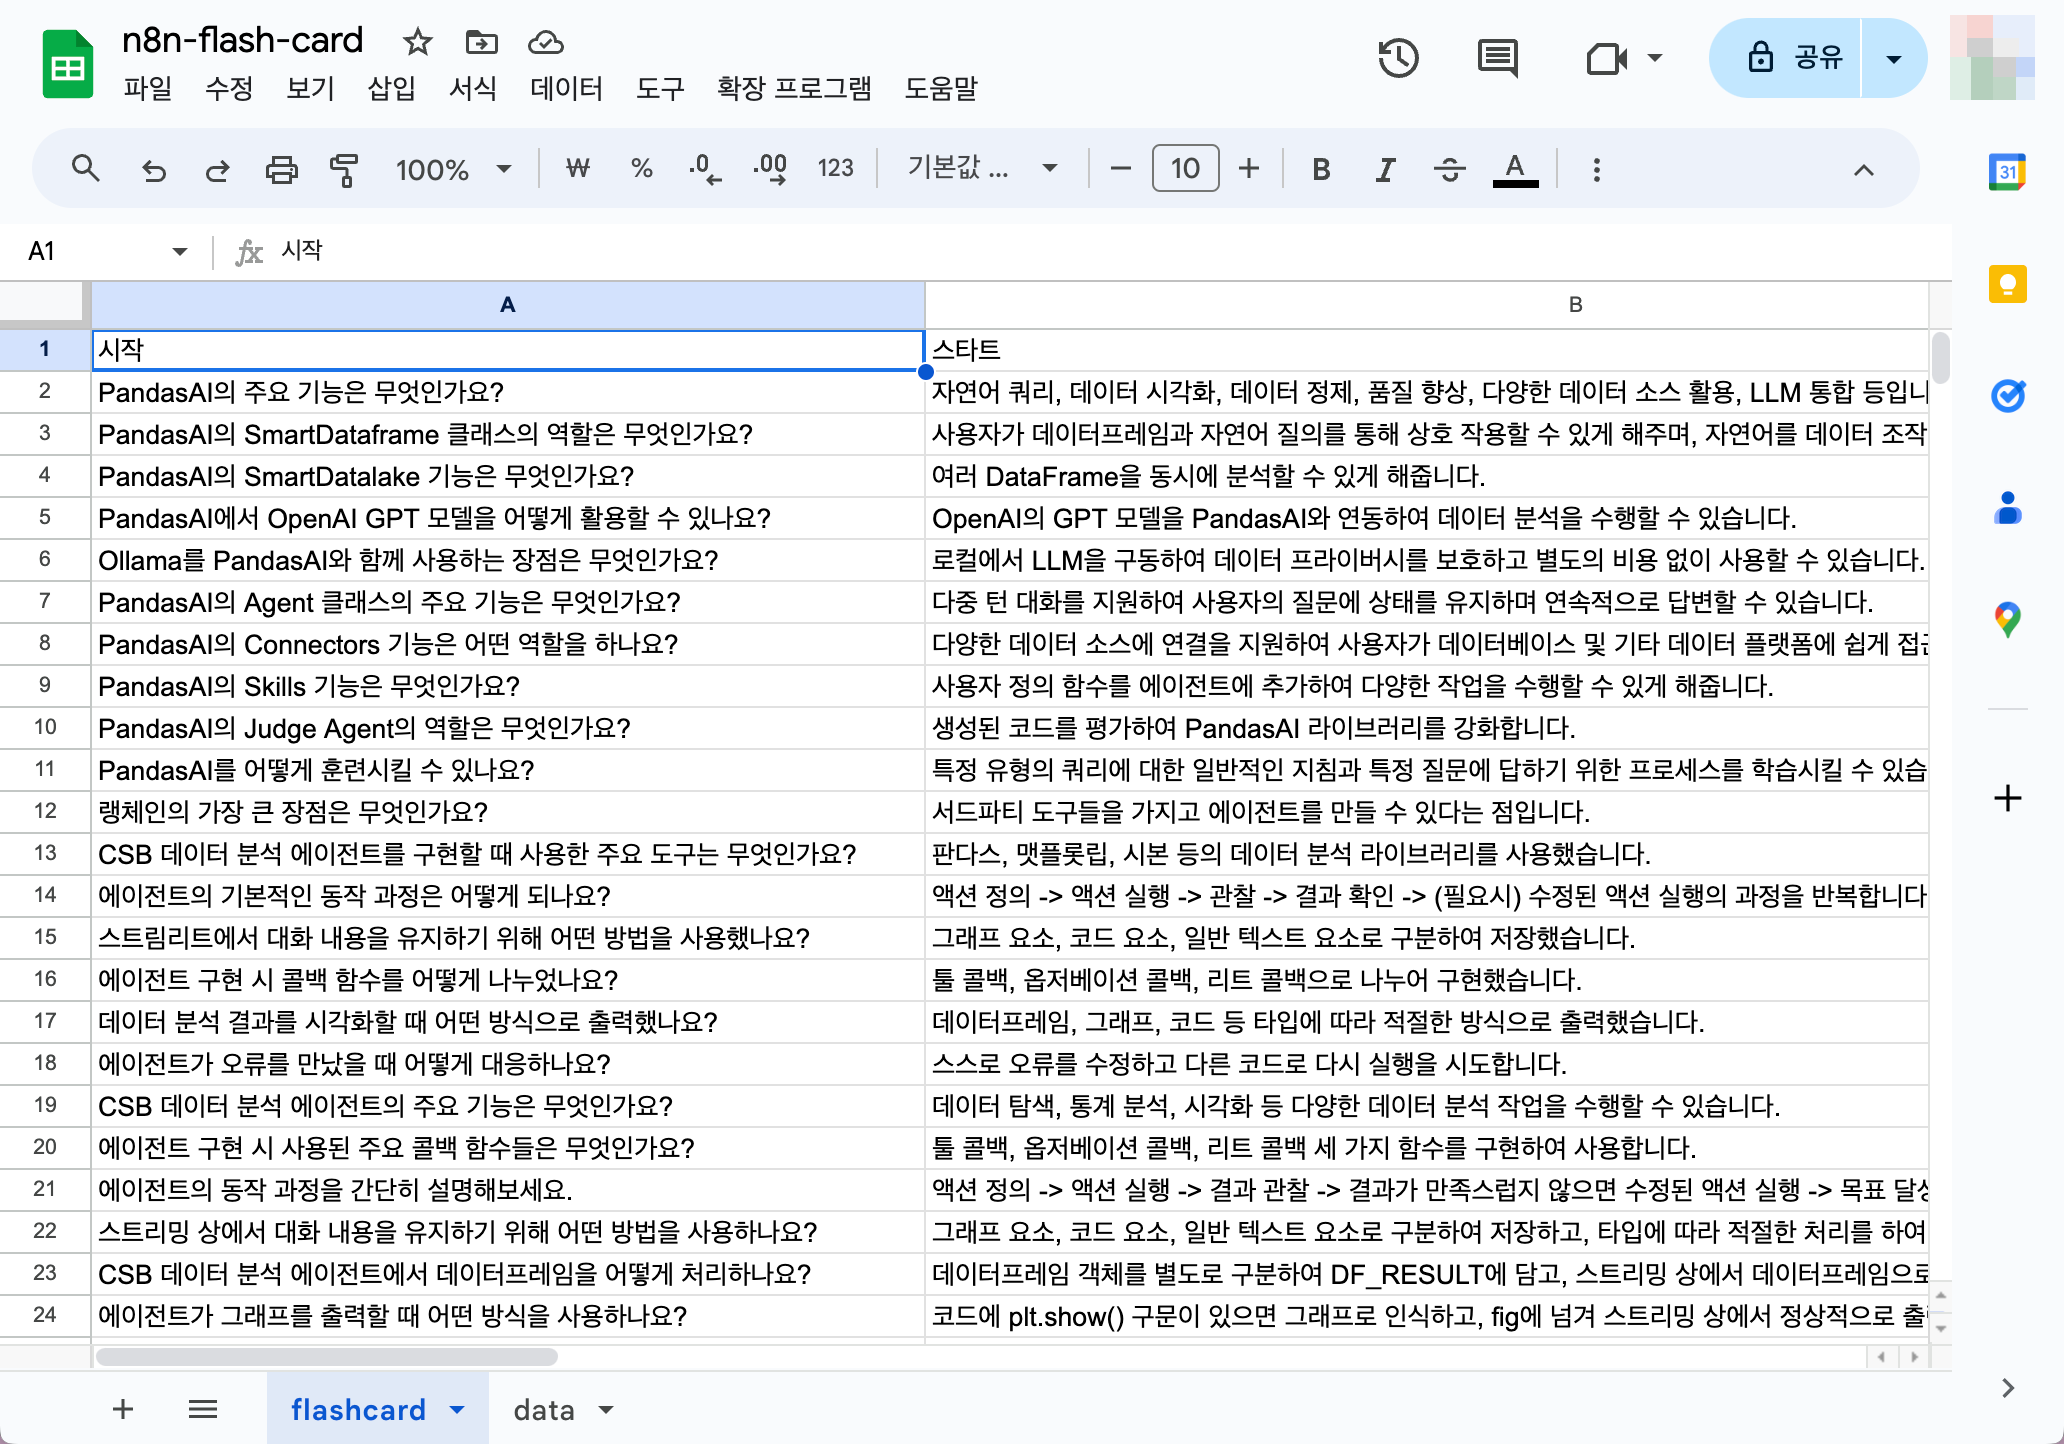Decrease font size minus button
Viewport: 2064px width, 1444px height.
coord(1121,169)
